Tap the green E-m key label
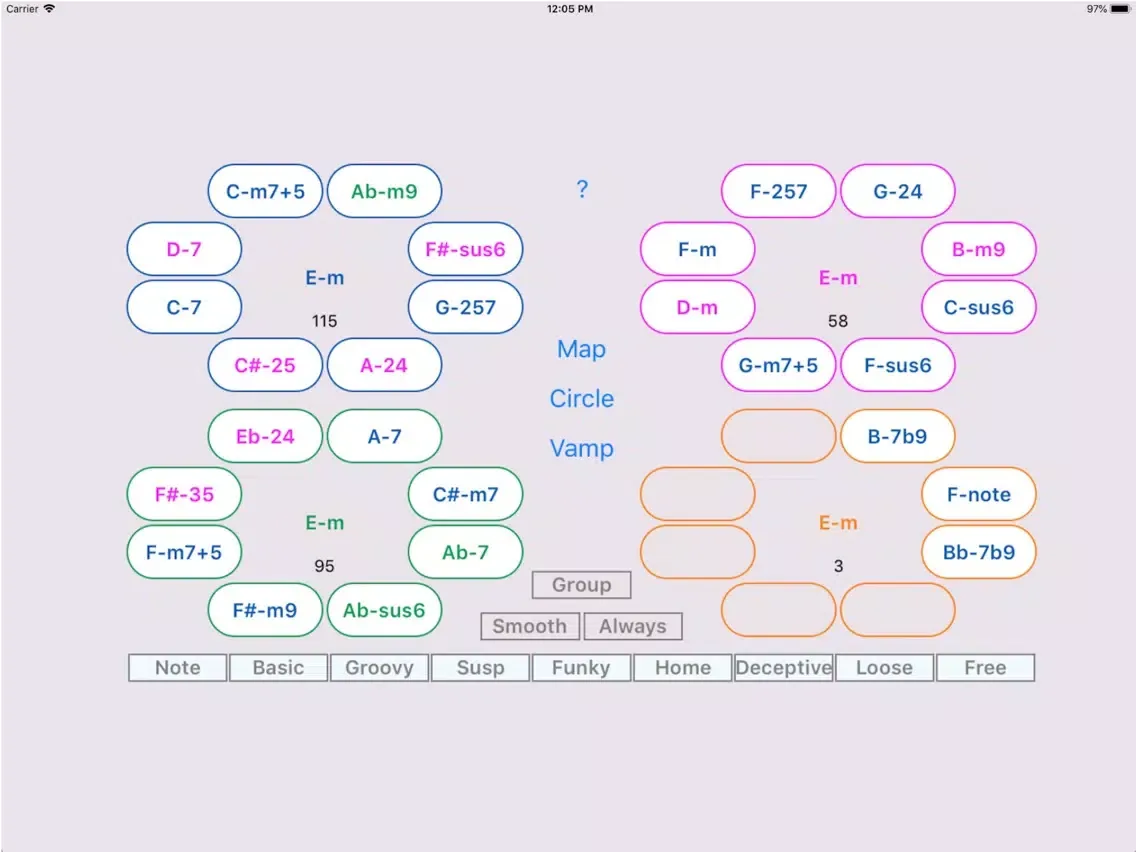Screen dimensions: 1136x852 coord(325,523)
